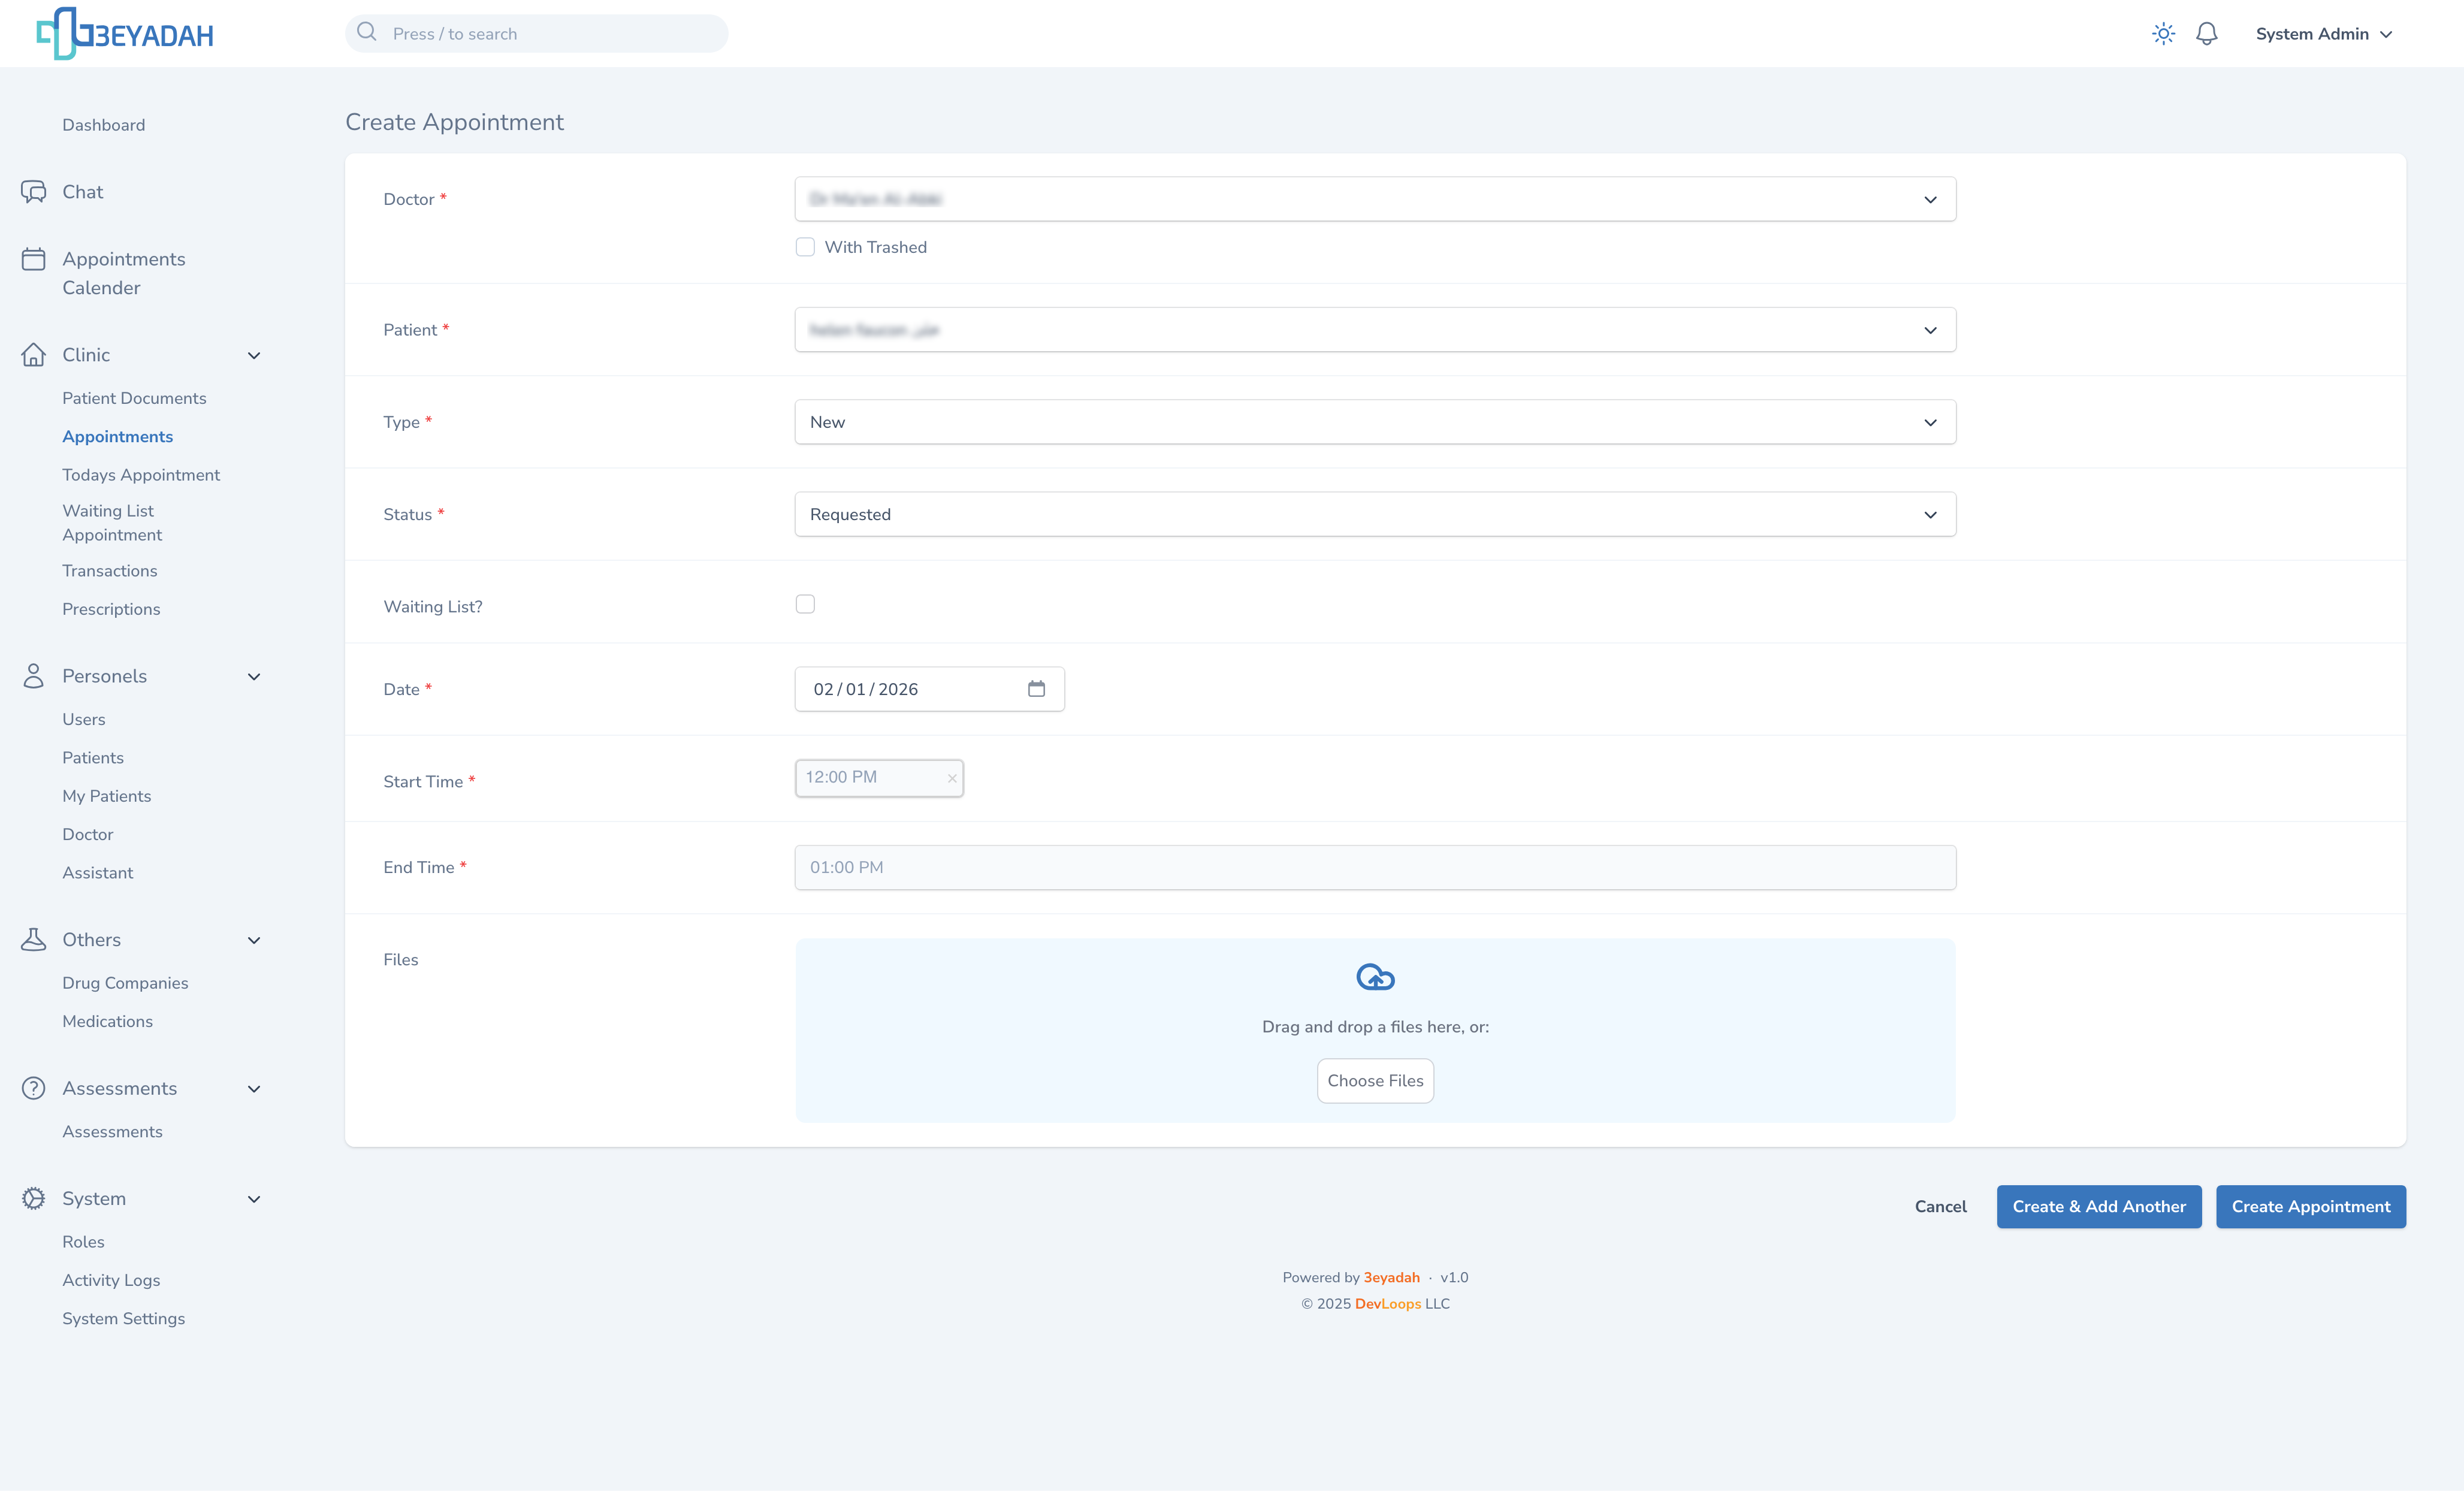Open Todays Appointment in the sidebar
Image resolution: width=2464 pixels, height=1492 pixels.
pos(141,475)
